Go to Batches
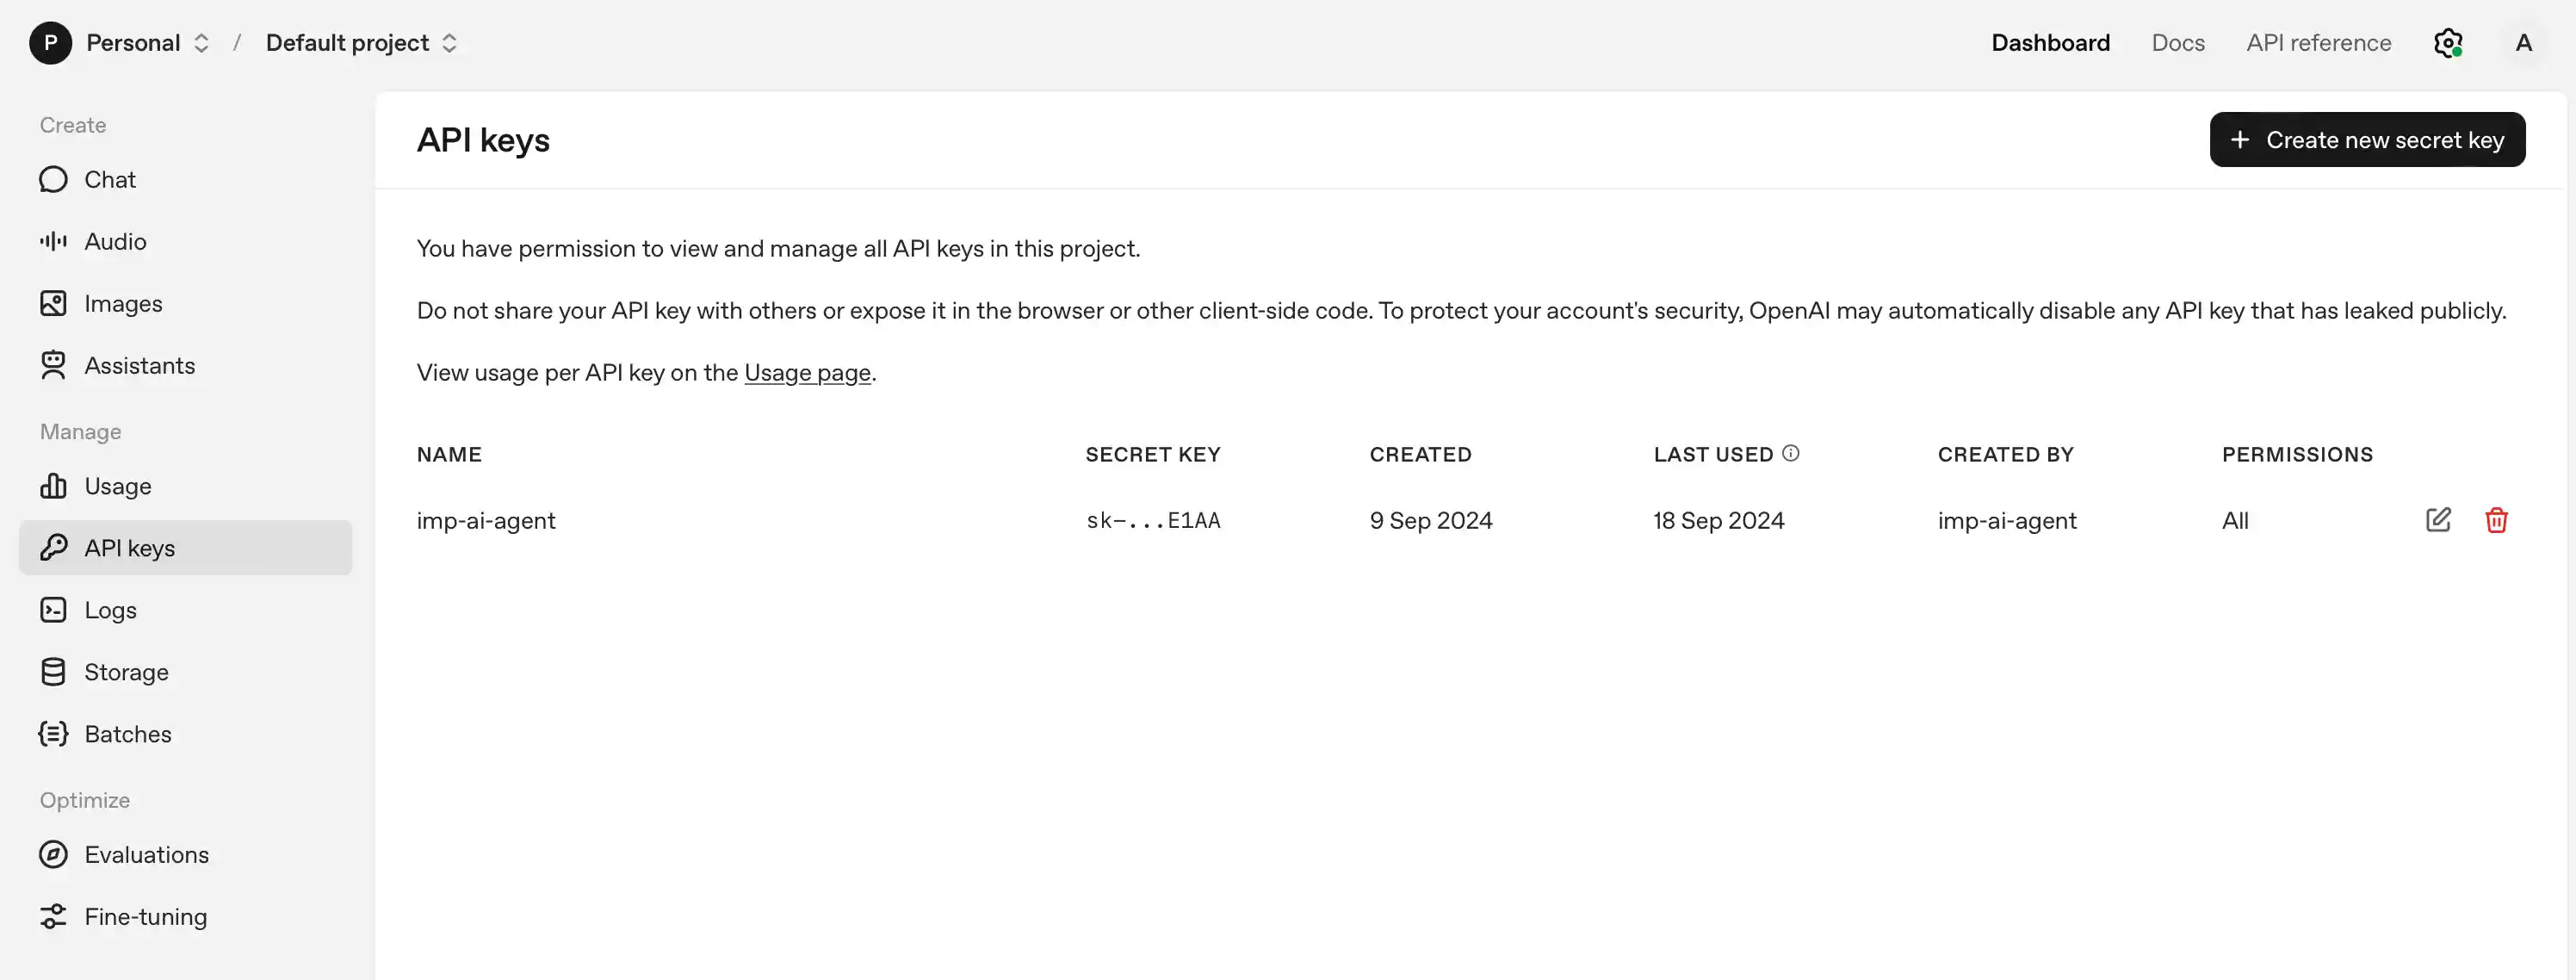 pyautogui.click(x=128, y=733)
